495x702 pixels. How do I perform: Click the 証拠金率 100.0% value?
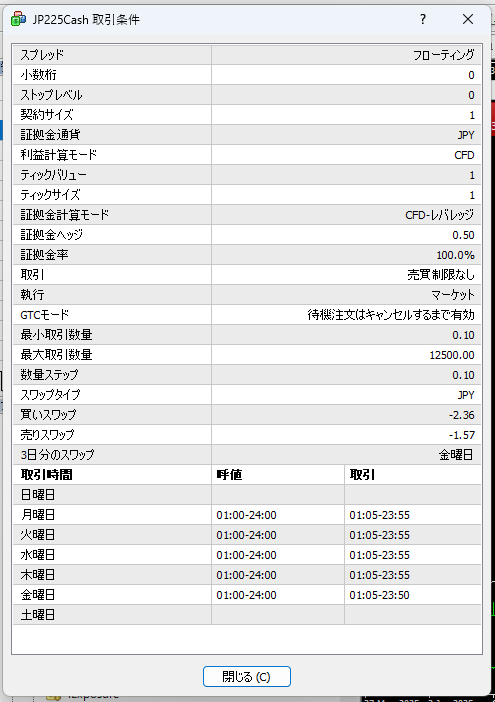(x=455, y=255)
